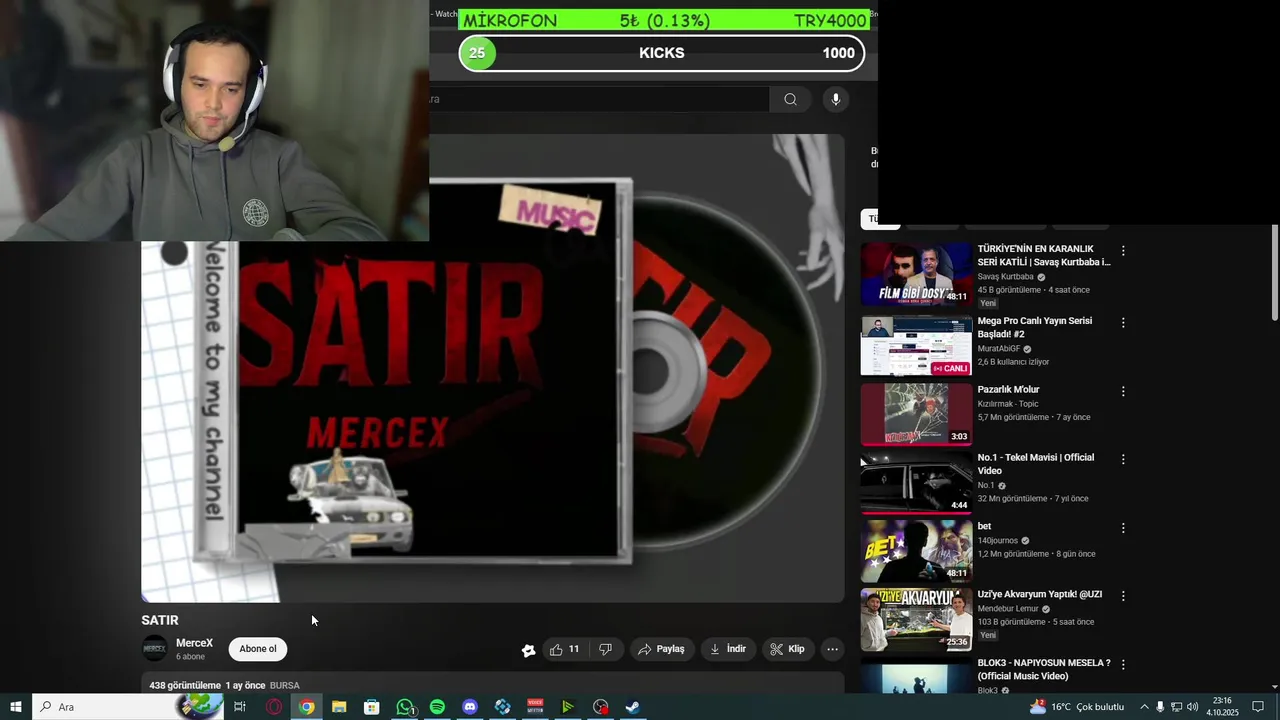Show hidden system tray icons
Viewport: 1280px width, 720px height.
[1144, 707]
